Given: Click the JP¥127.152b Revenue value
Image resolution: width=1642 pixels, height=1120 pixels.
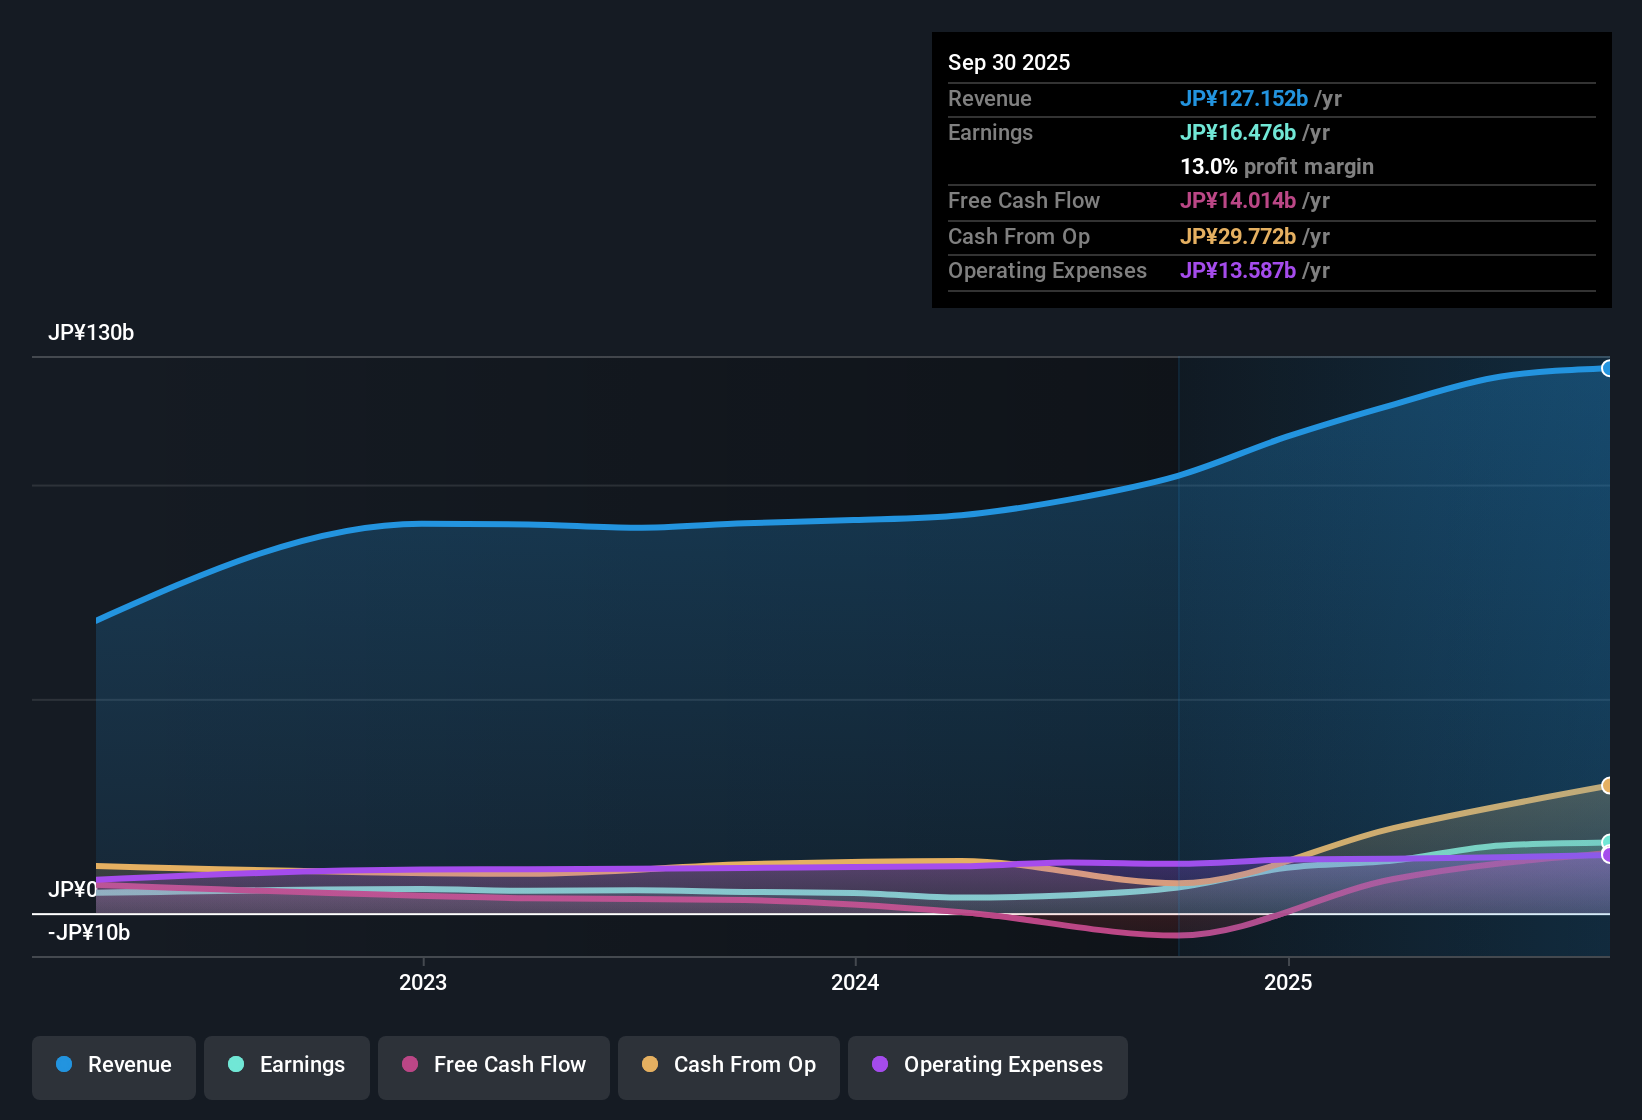Looking at the screenshot, I should click(1245, 98).
